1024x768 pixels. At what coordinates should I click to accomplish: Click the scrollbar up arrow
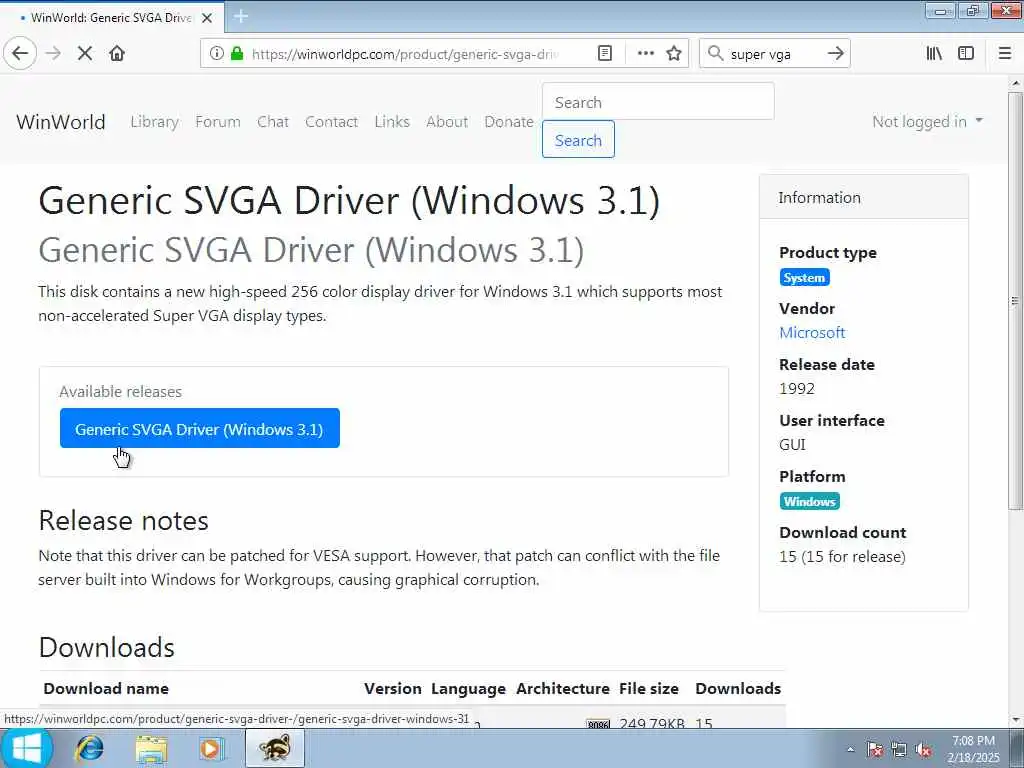pyautogui.click(x=1015, y=84)
